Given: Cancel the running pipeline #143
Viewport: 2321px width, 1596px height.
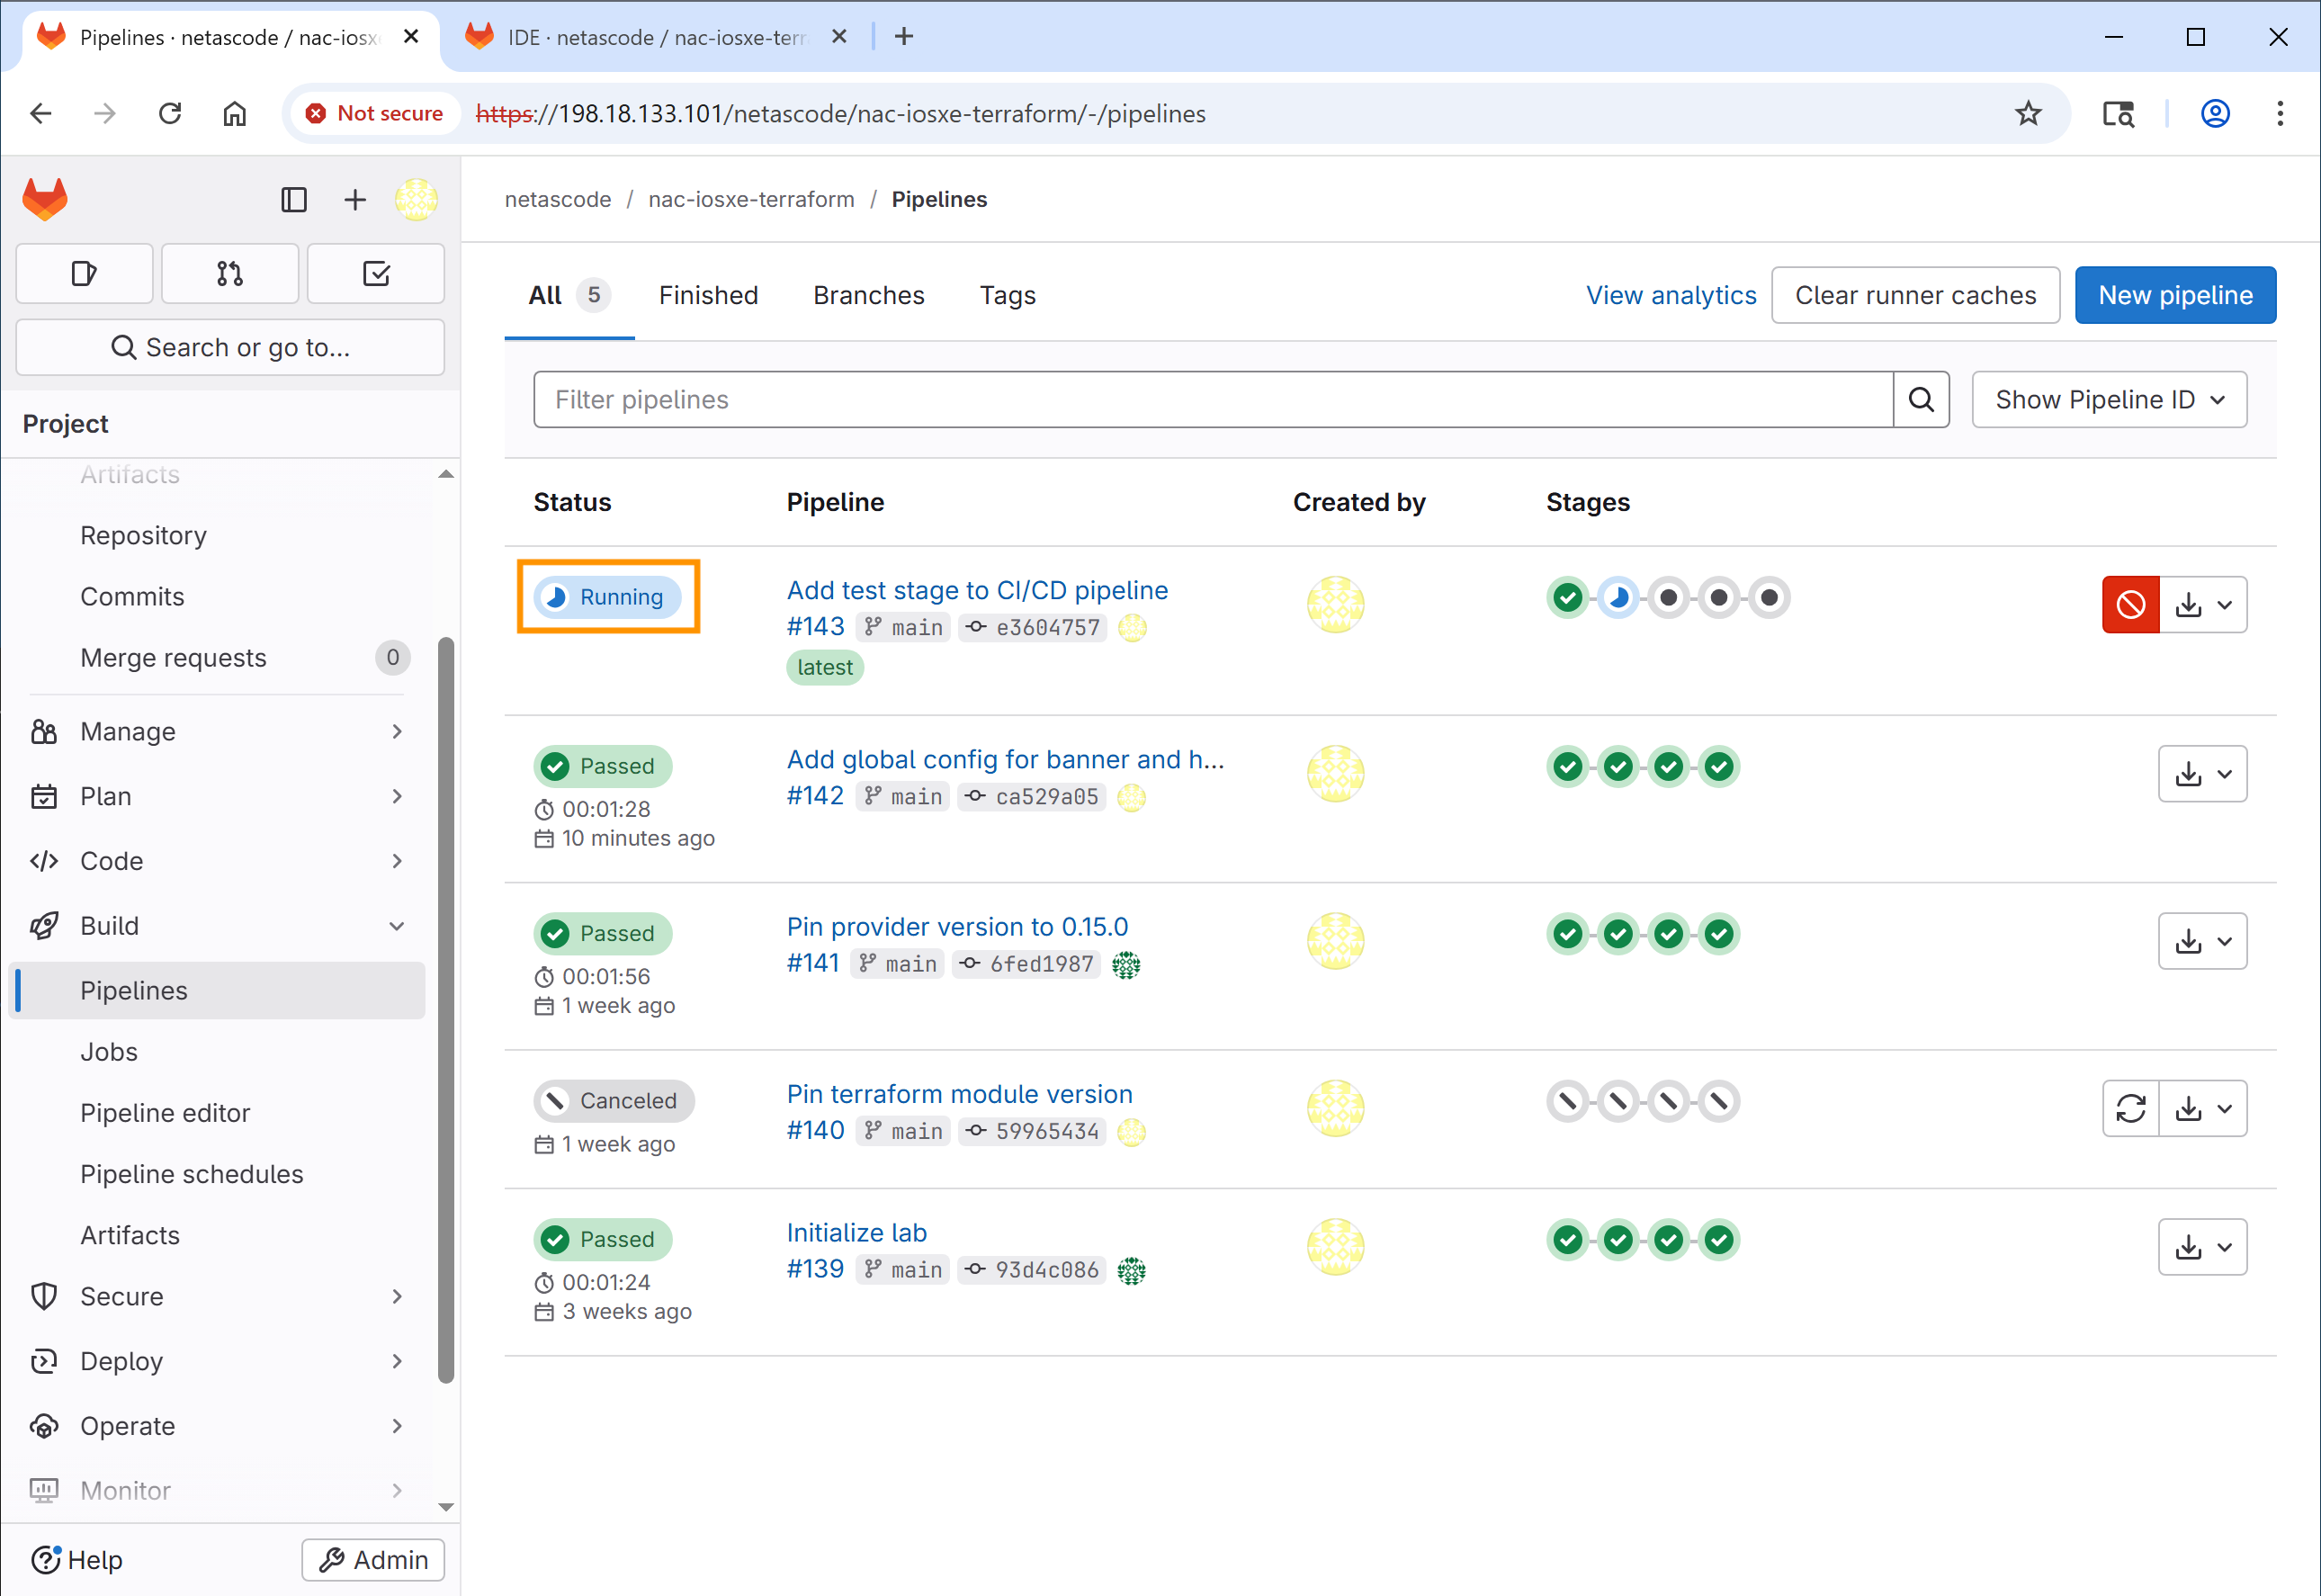Looking at the screenshot, I should pos(2130,604).
